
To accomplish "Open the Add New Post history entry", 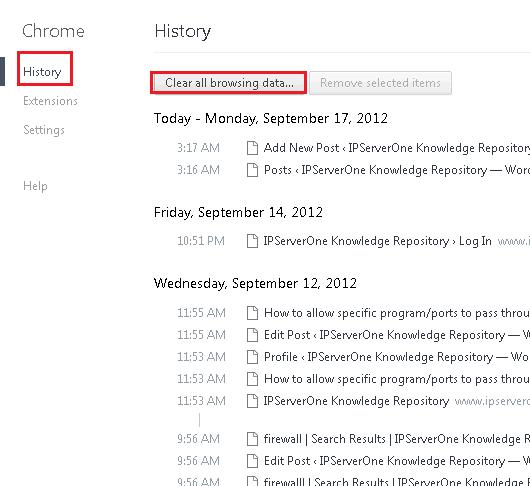I will click(396, 148).
